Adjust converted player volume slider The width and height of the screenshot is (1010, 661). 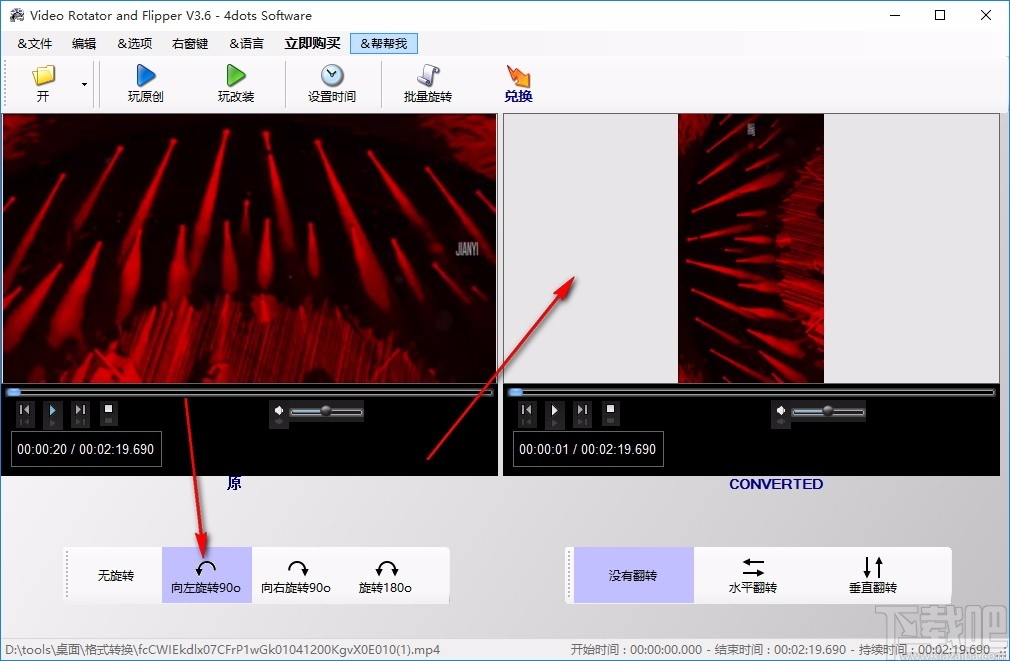pos(829,411)
